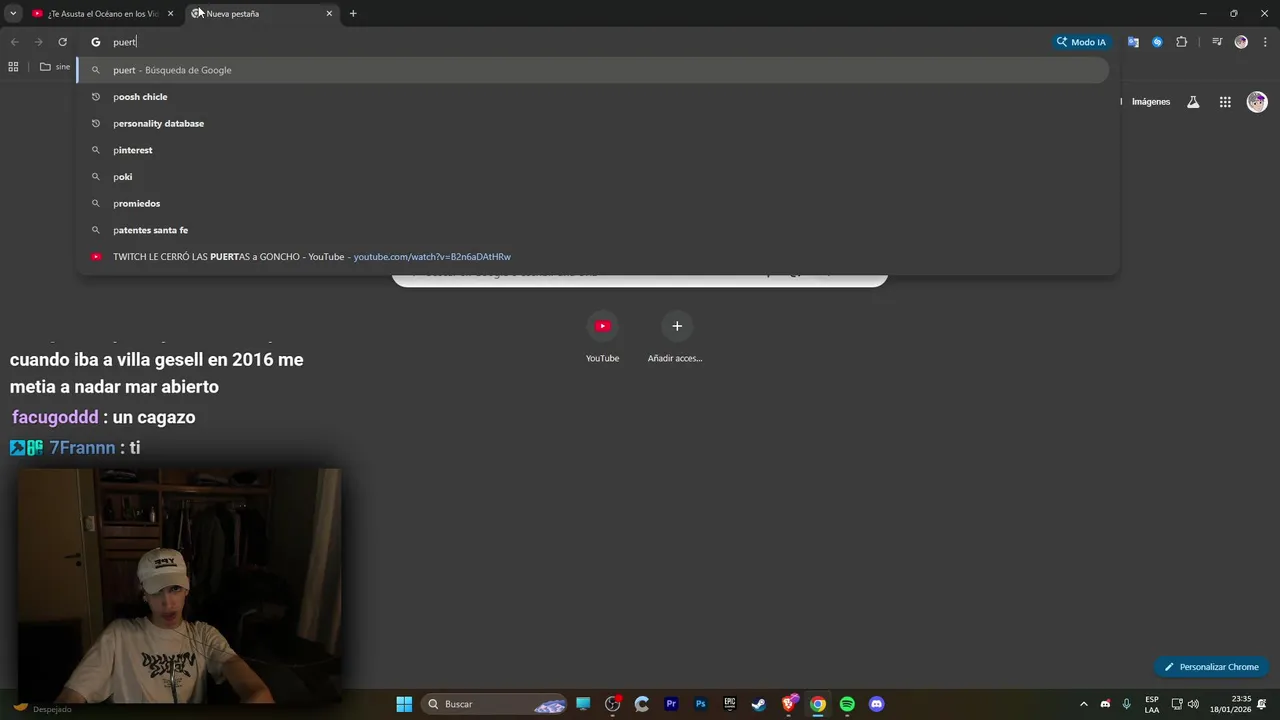Go back with the back arrow

(x=14, y=42)
